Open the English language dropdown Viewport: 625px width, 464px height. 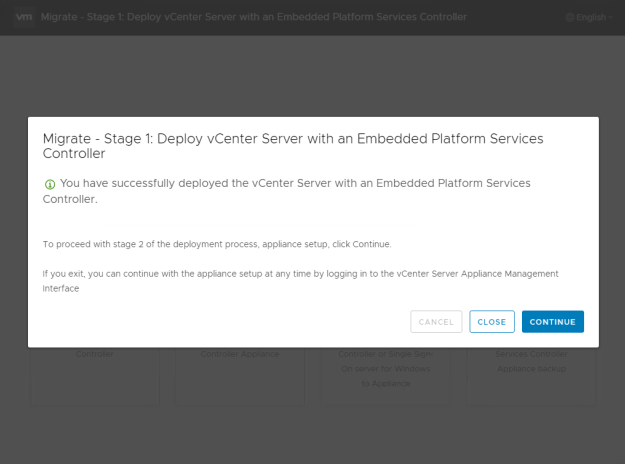tap(589, 17)
